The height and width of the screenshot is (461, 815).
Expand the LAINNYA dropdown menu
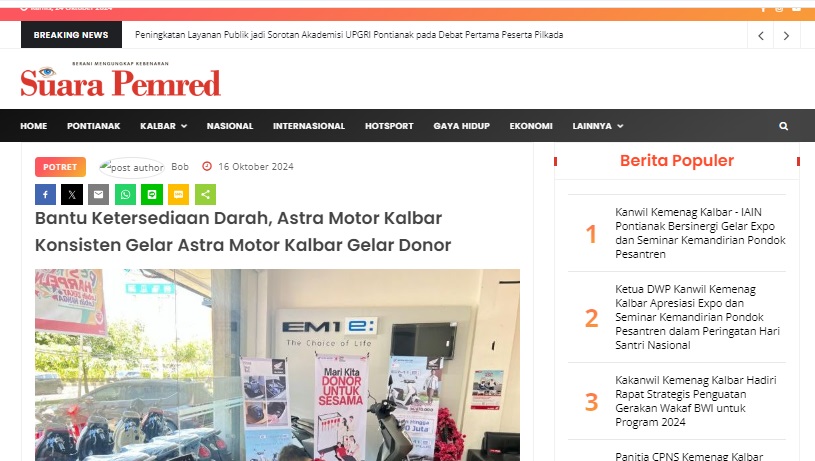pos(598,126)
